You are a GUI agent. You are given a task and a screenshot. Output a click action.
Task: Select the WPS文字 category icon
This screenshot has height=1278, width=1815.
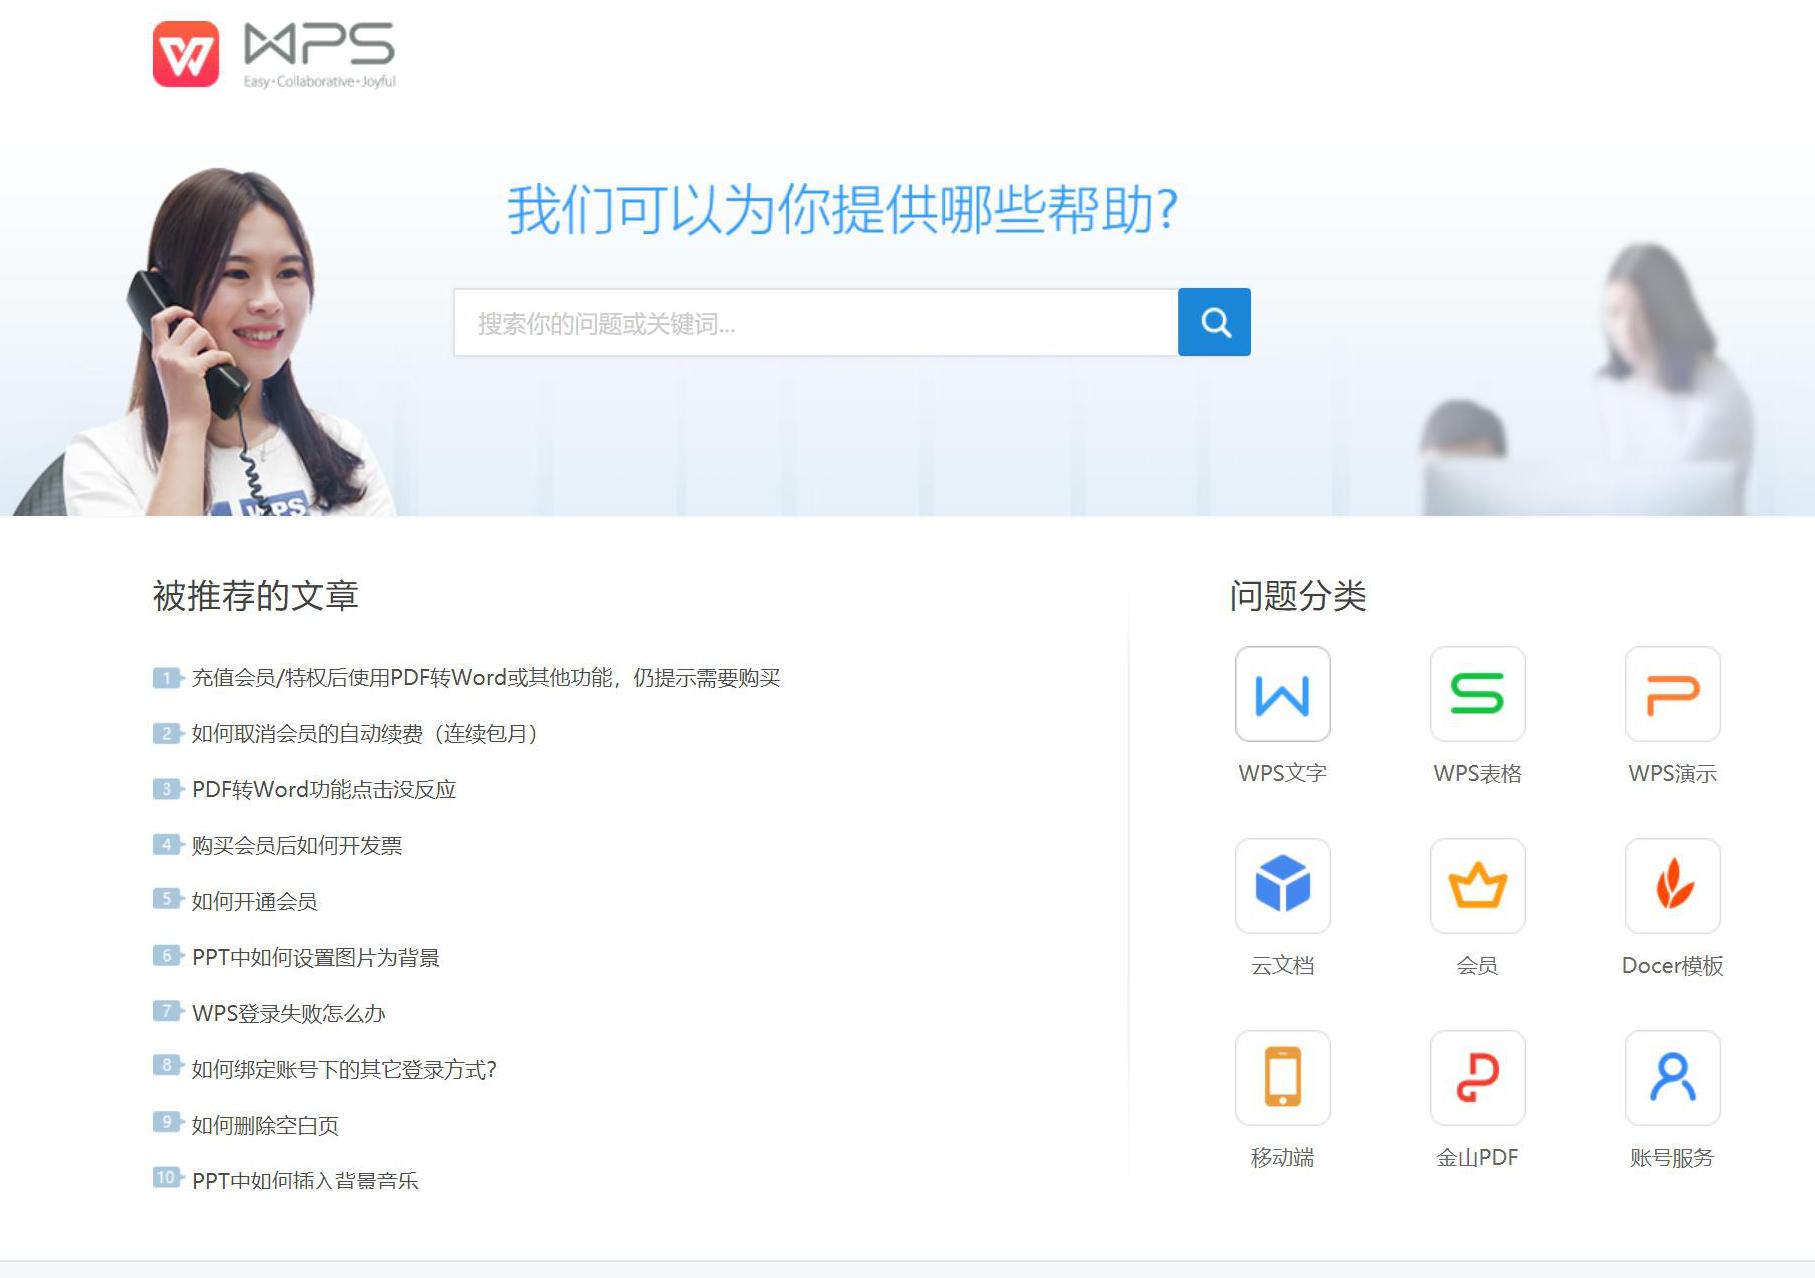point(1283,695)
